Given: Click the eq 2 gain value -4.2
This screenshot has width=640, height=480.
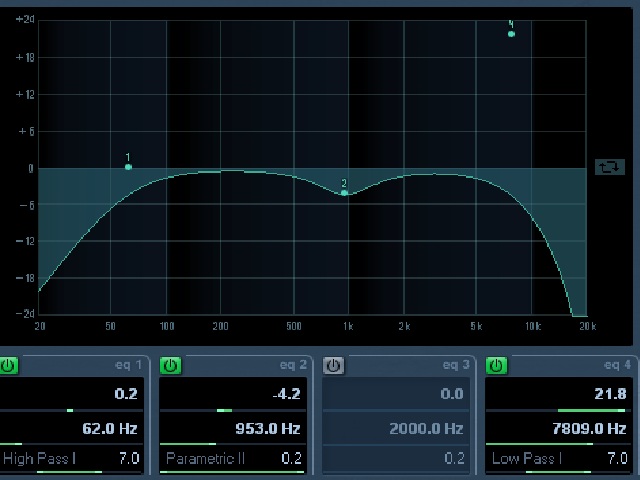Looking at the screenshot, I should point(287,394).
